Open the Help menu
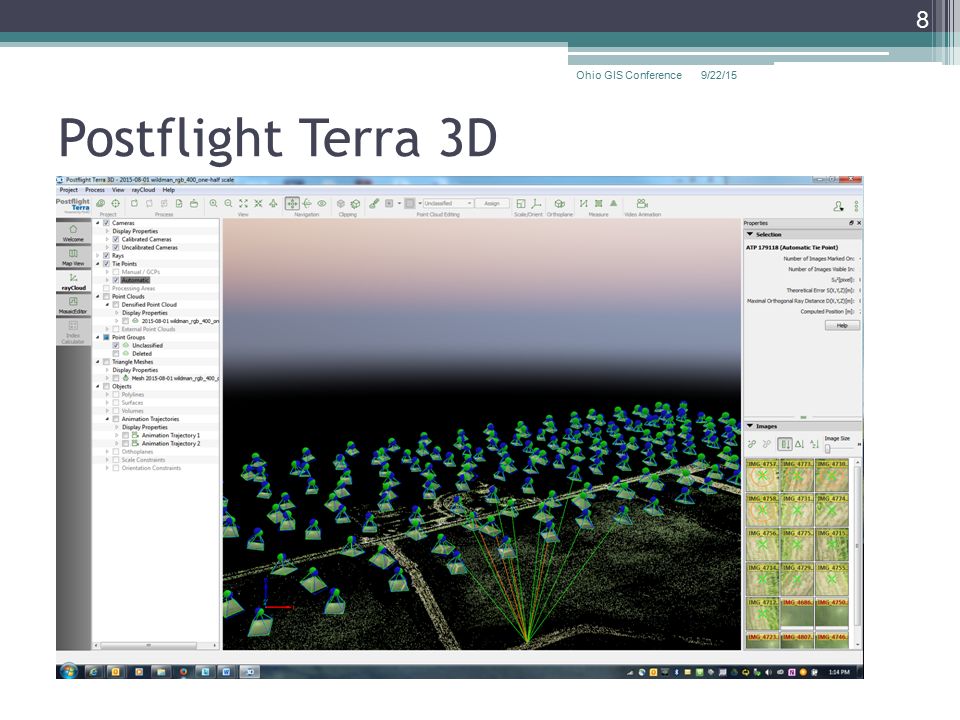The image size is (960, 720). tap(168, 190)
